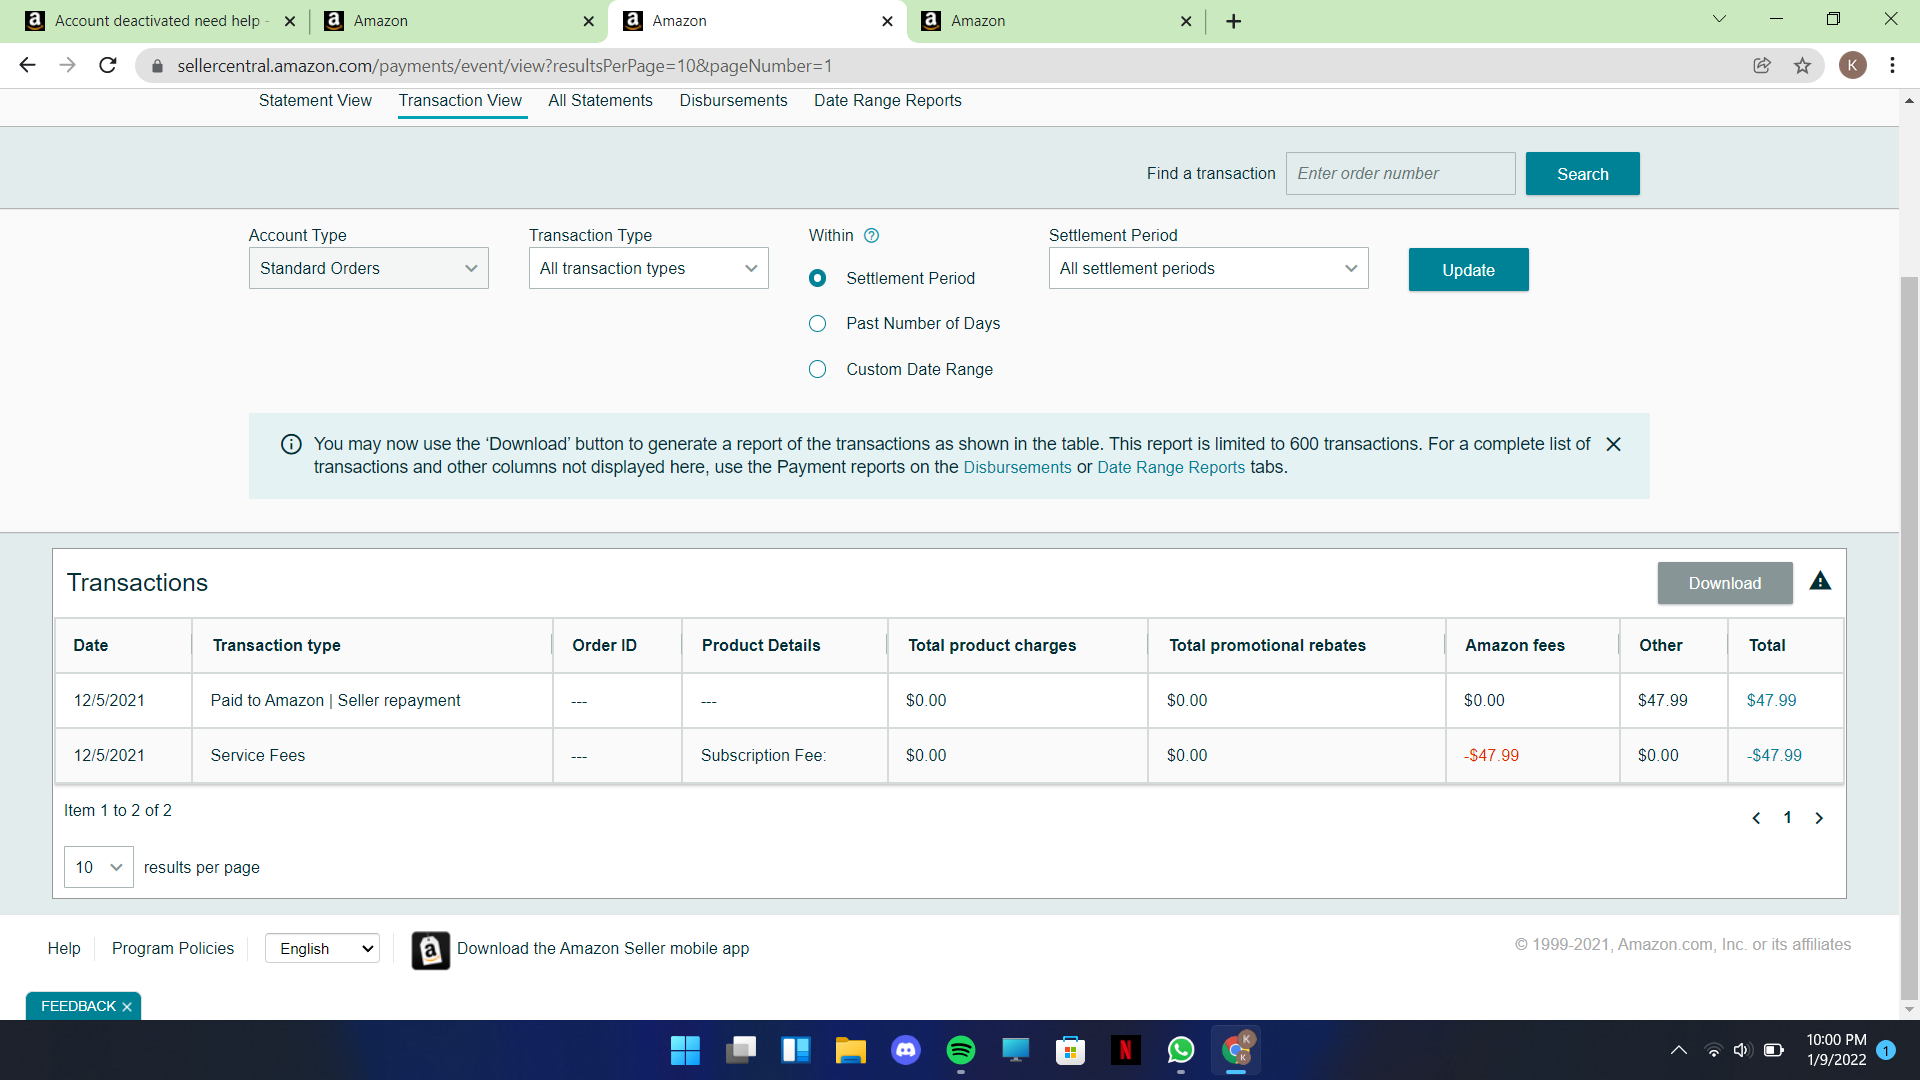Close the FEEDBACK tab
Viewport: 1920px width, 1080px height.
(127, 1007)
